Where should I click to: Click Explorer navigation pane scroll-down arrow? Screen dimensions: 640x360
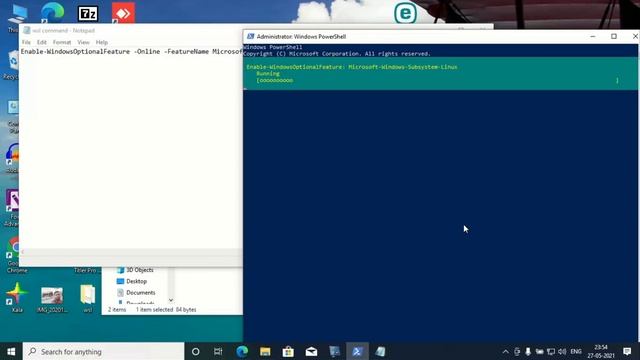tap(171, 300)
